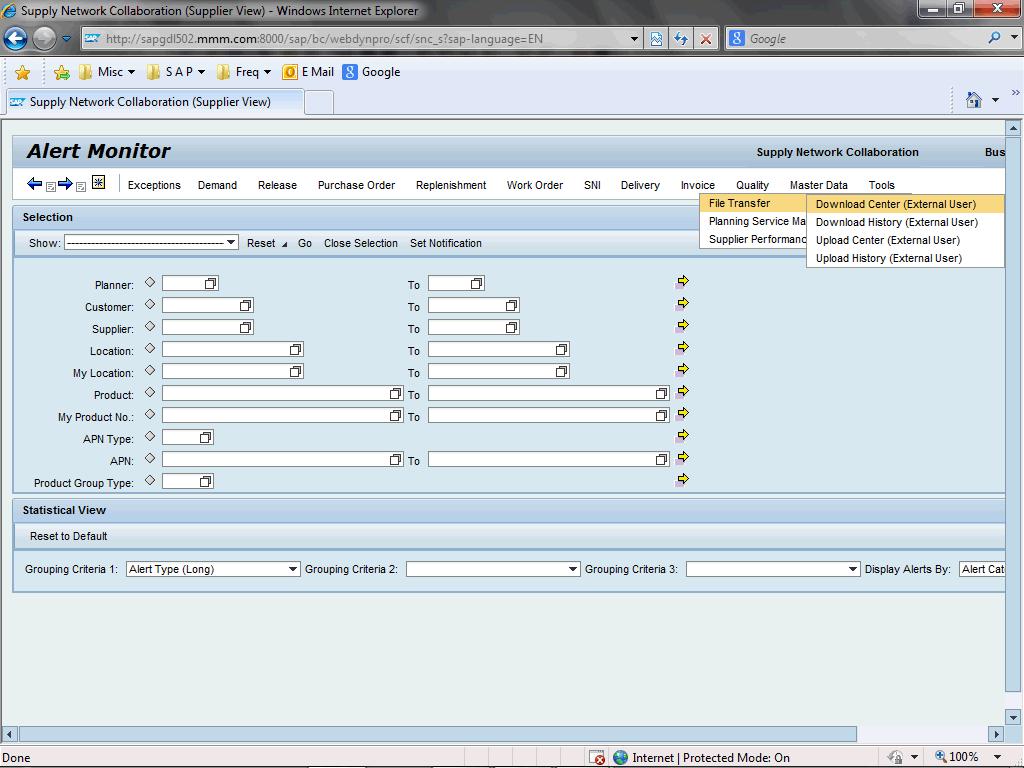
Task: Expand the Freq favorites folder
Action: pos(244,72)
